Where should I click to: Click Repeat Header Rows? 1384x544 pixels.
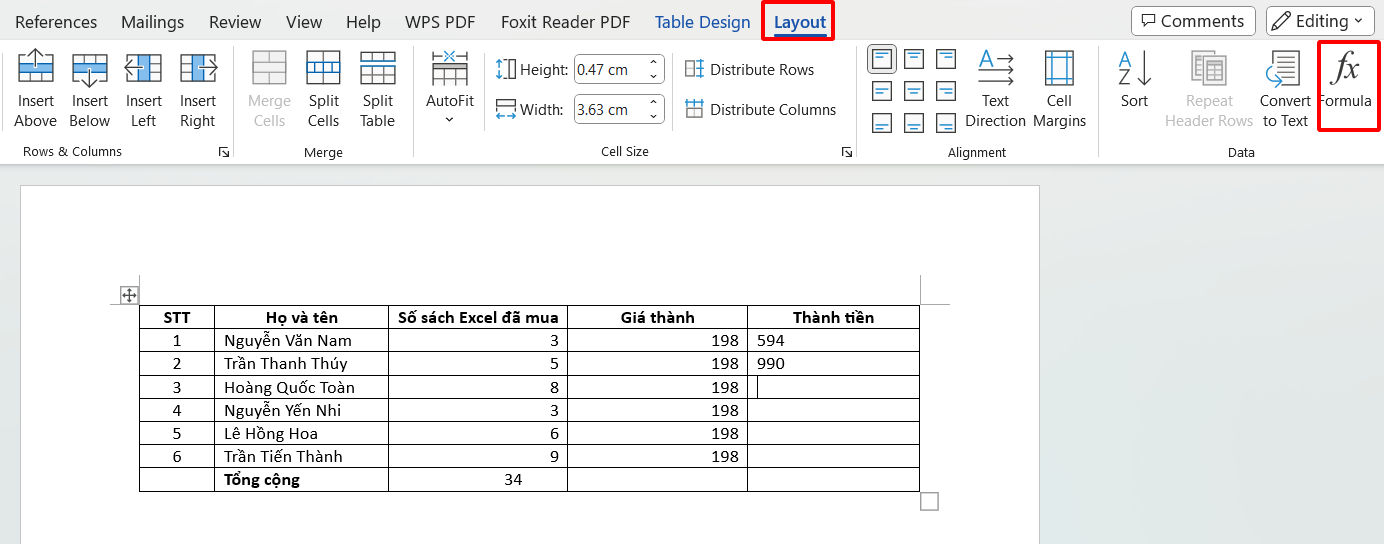(1209, 90)
